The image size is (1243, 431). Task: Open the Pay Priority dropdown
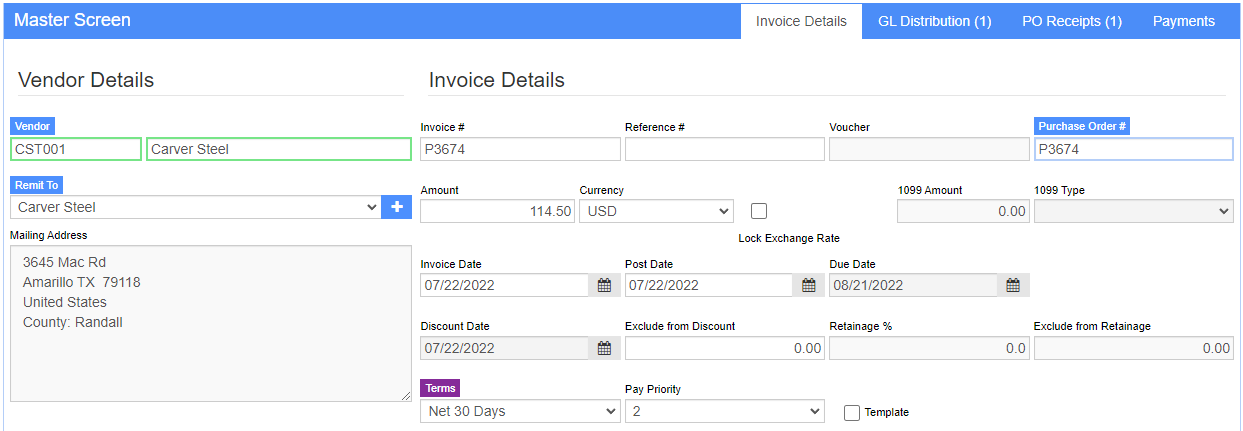[x=725, y=411]
